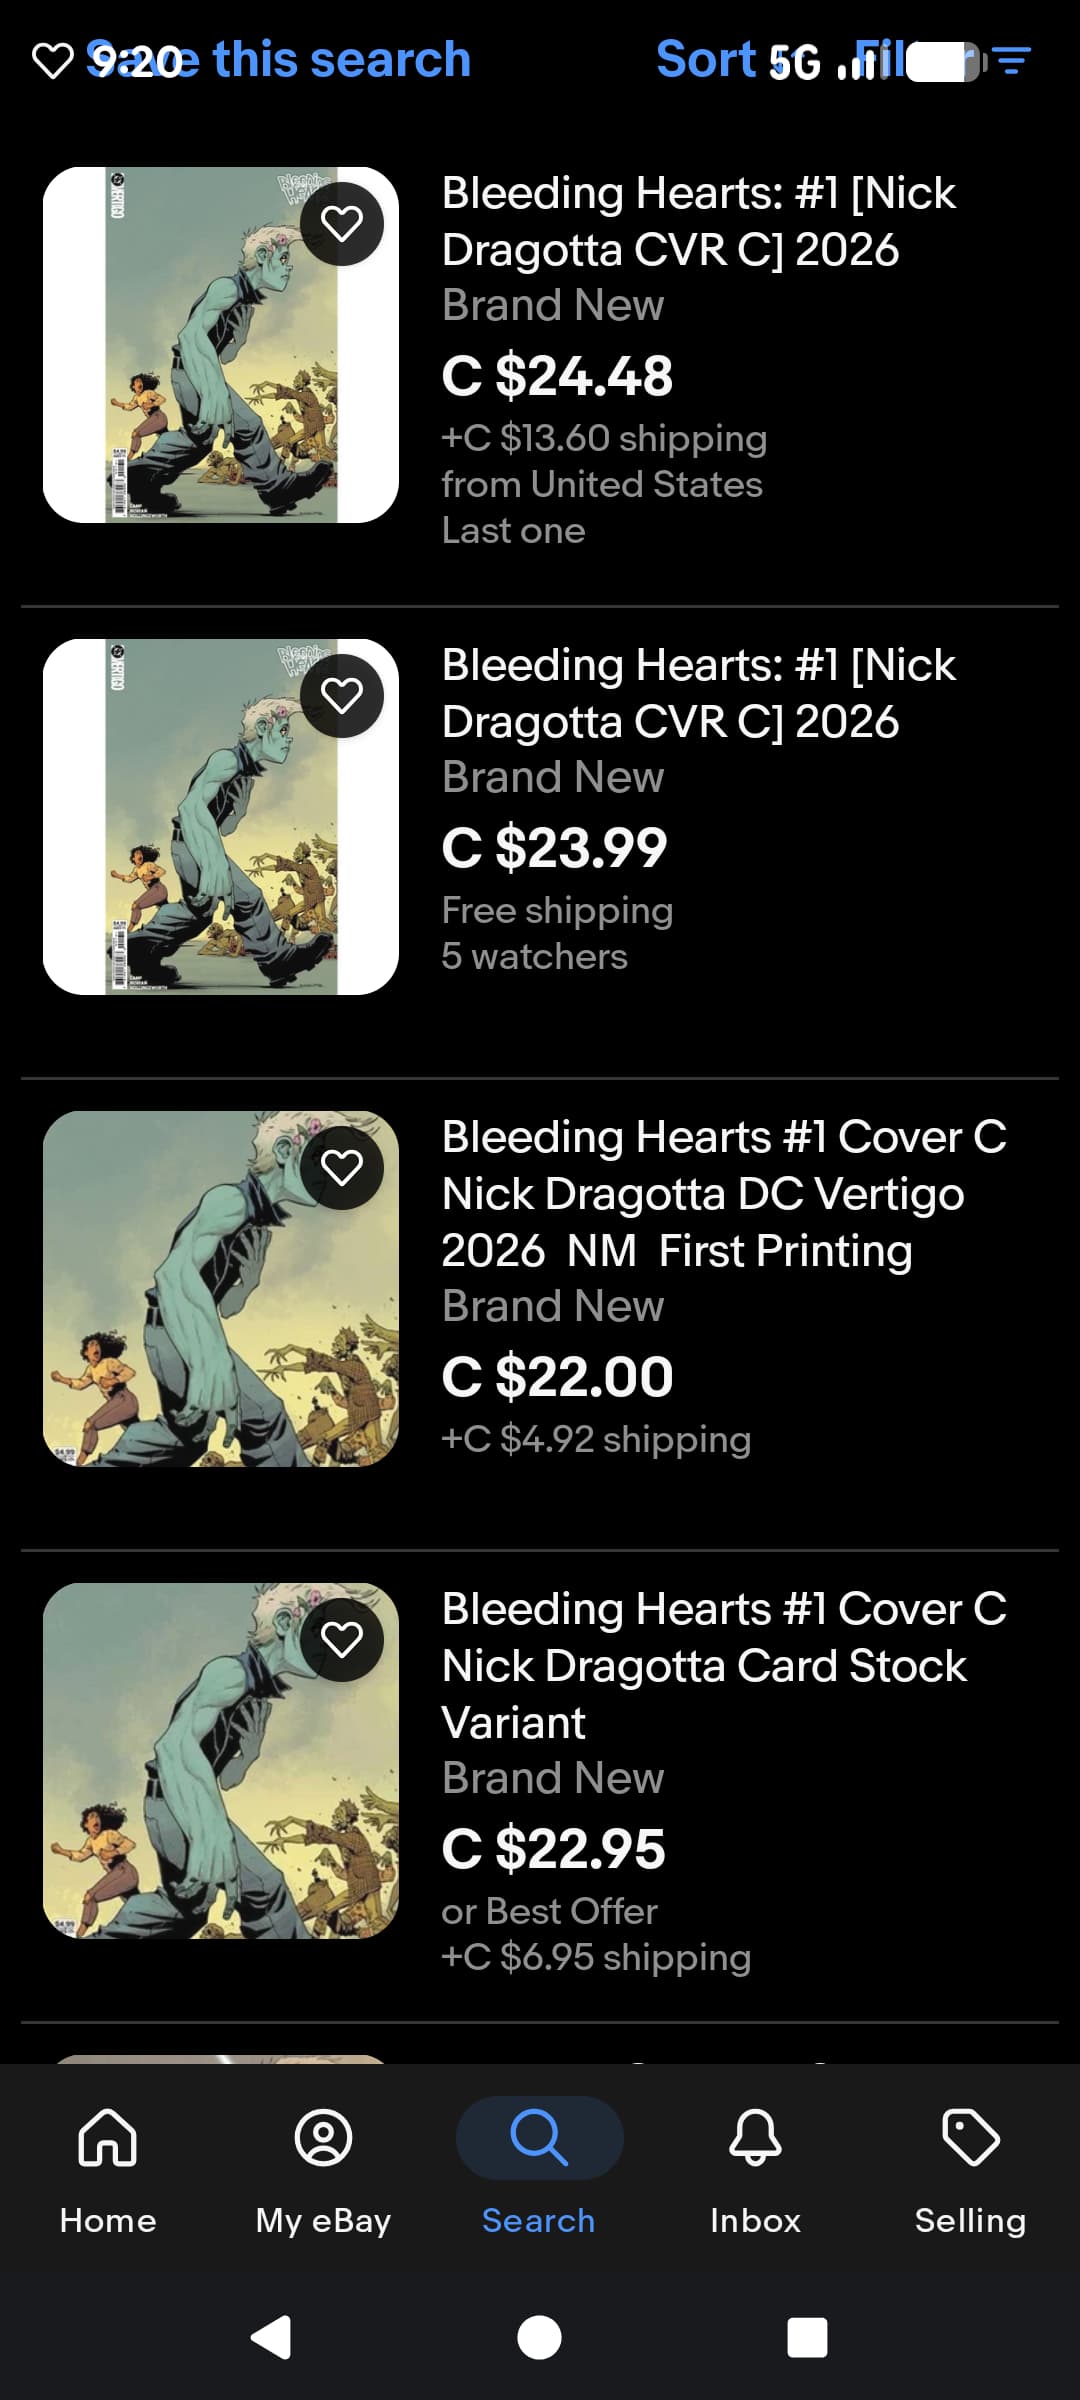Watch the Card Stock Variant listing
1080x2400 pixels.
point(342,1640)
